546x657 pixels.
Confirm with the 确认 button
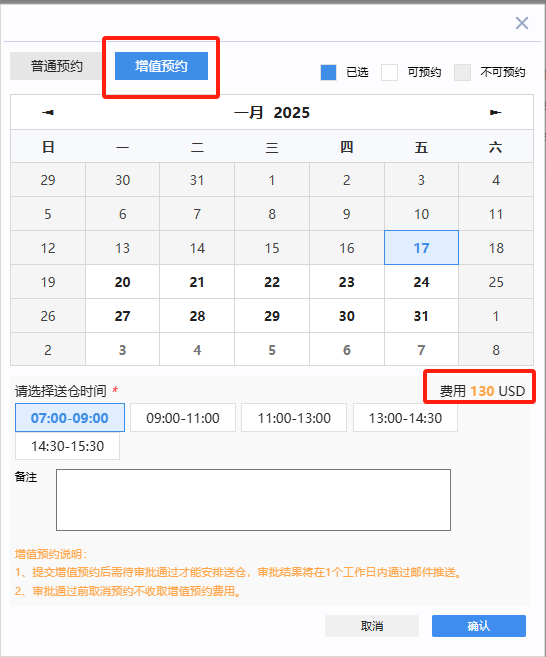479,626
